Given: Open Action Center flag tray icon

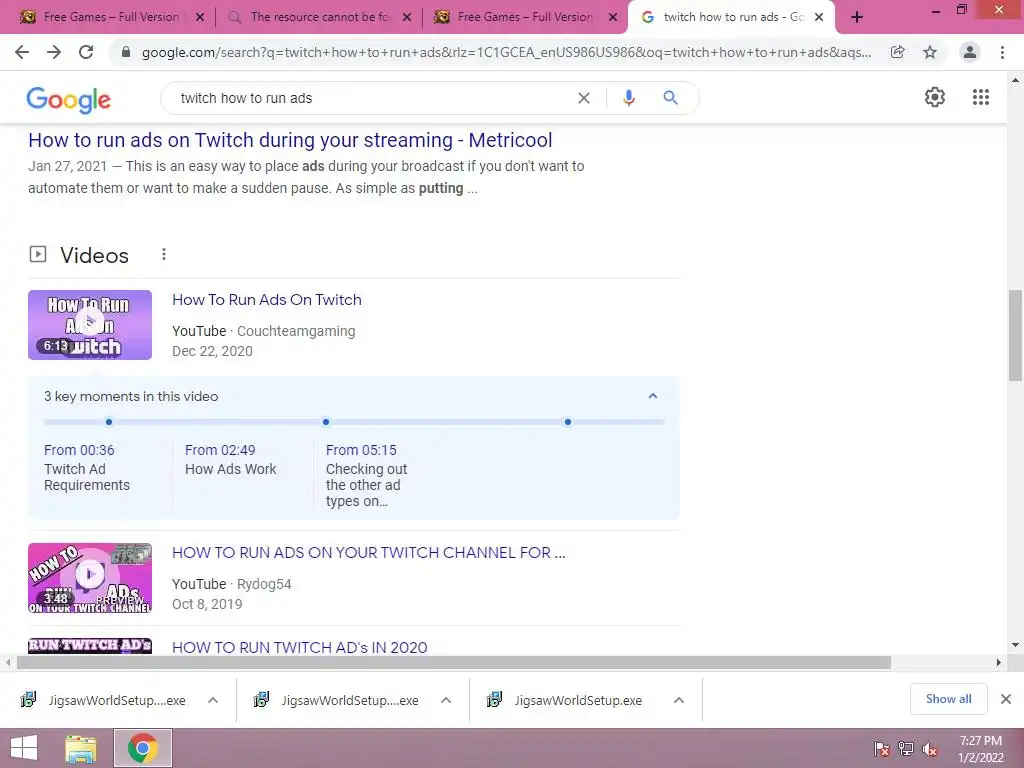Looking at the screenshot, I should [x=881, y=749].
